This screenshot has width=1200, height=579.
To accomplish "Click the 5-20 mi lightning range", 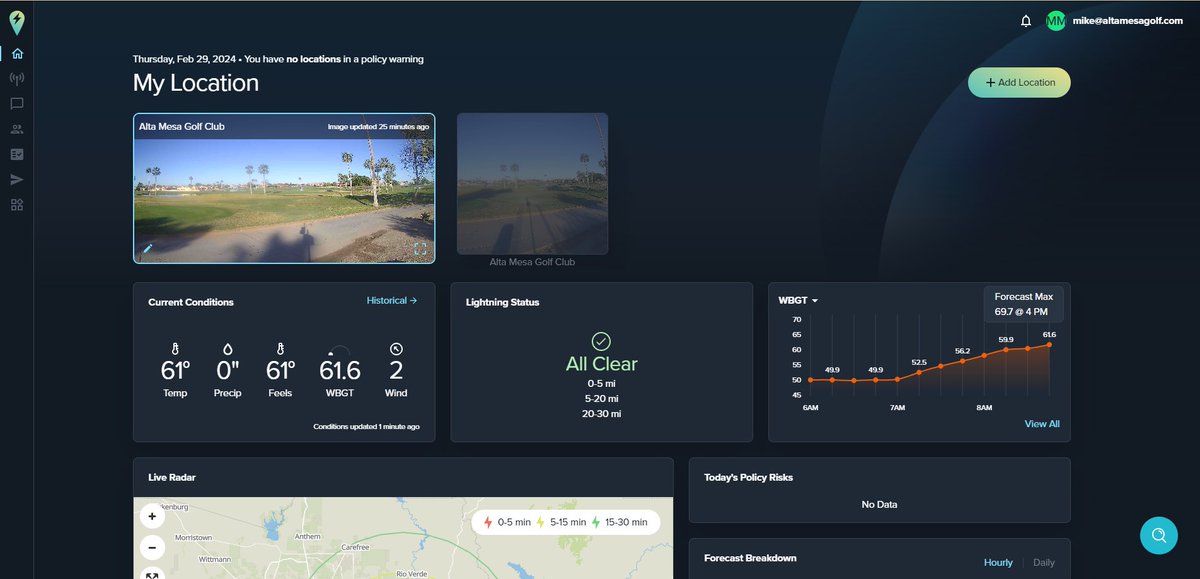I will click(x=601, y=398).
